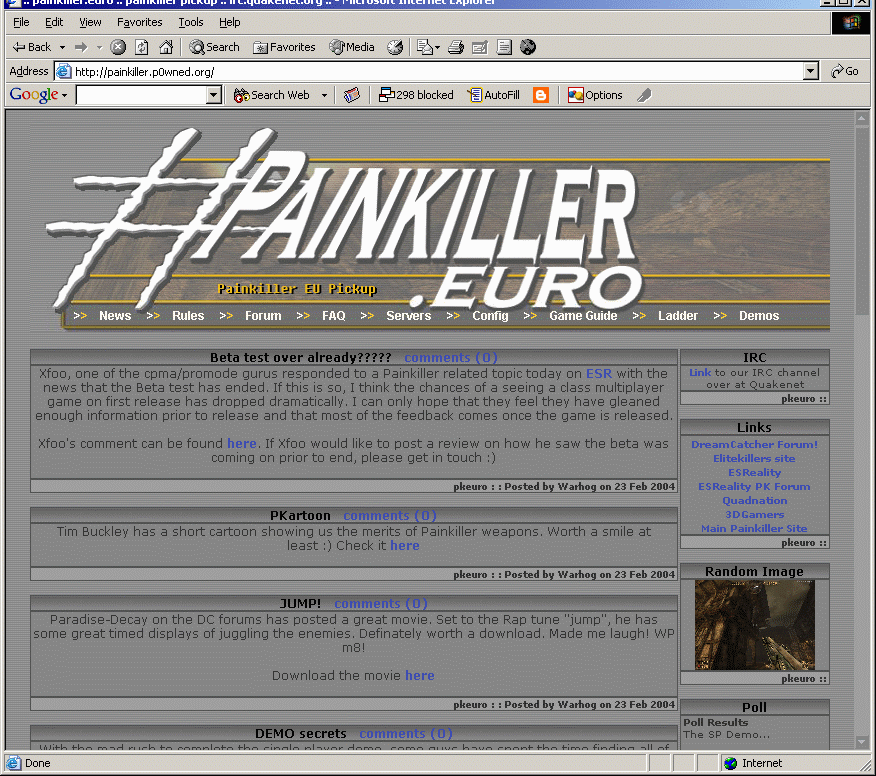This screenshot has height=776, width=876.
Task: Open the Search pane in the toolbar
Action: click(x=215, y=47)
